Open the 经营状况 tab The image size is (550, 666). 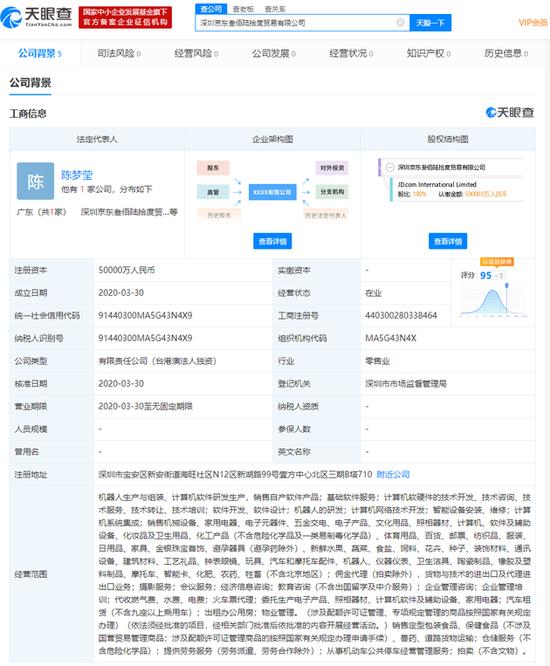click(x=351, y=54)
